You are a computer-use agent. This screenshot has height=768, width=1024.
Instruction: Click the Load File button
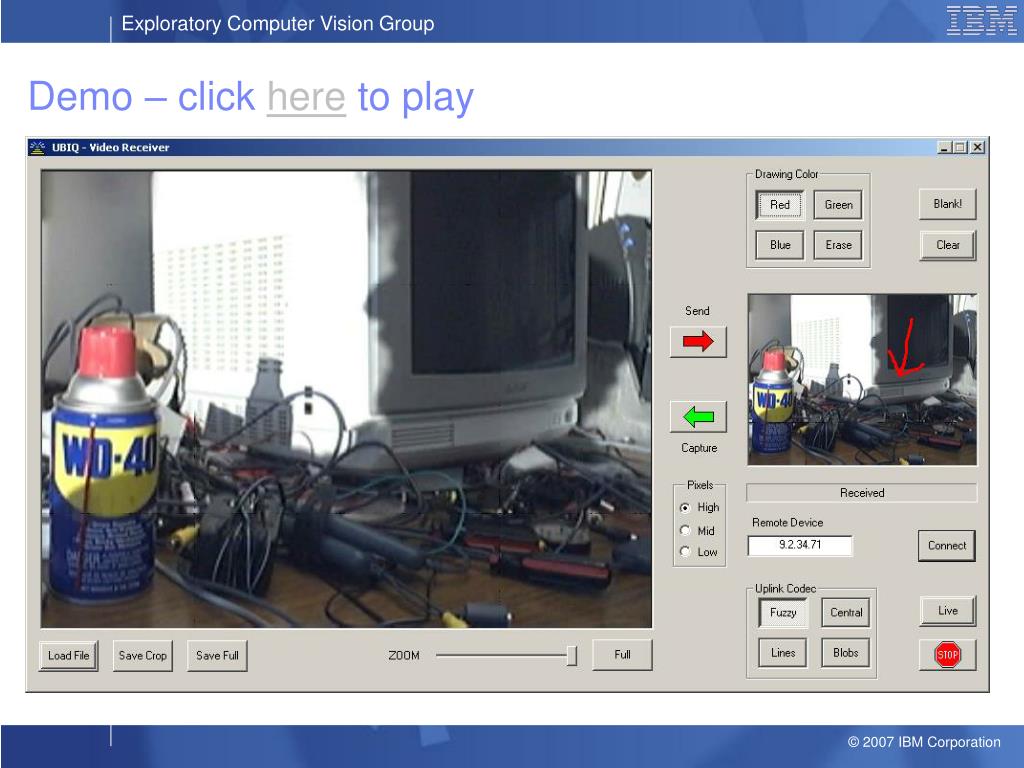(69, 656)
